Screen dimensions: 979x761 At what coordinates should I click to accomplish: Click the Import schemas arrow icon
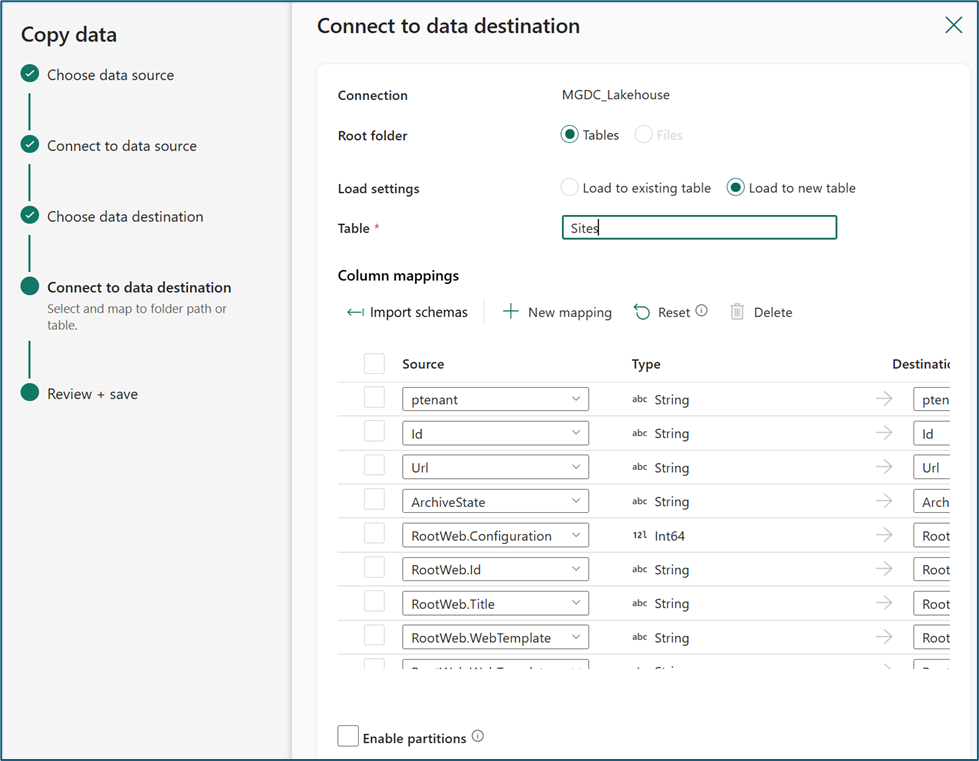[355, 312]
